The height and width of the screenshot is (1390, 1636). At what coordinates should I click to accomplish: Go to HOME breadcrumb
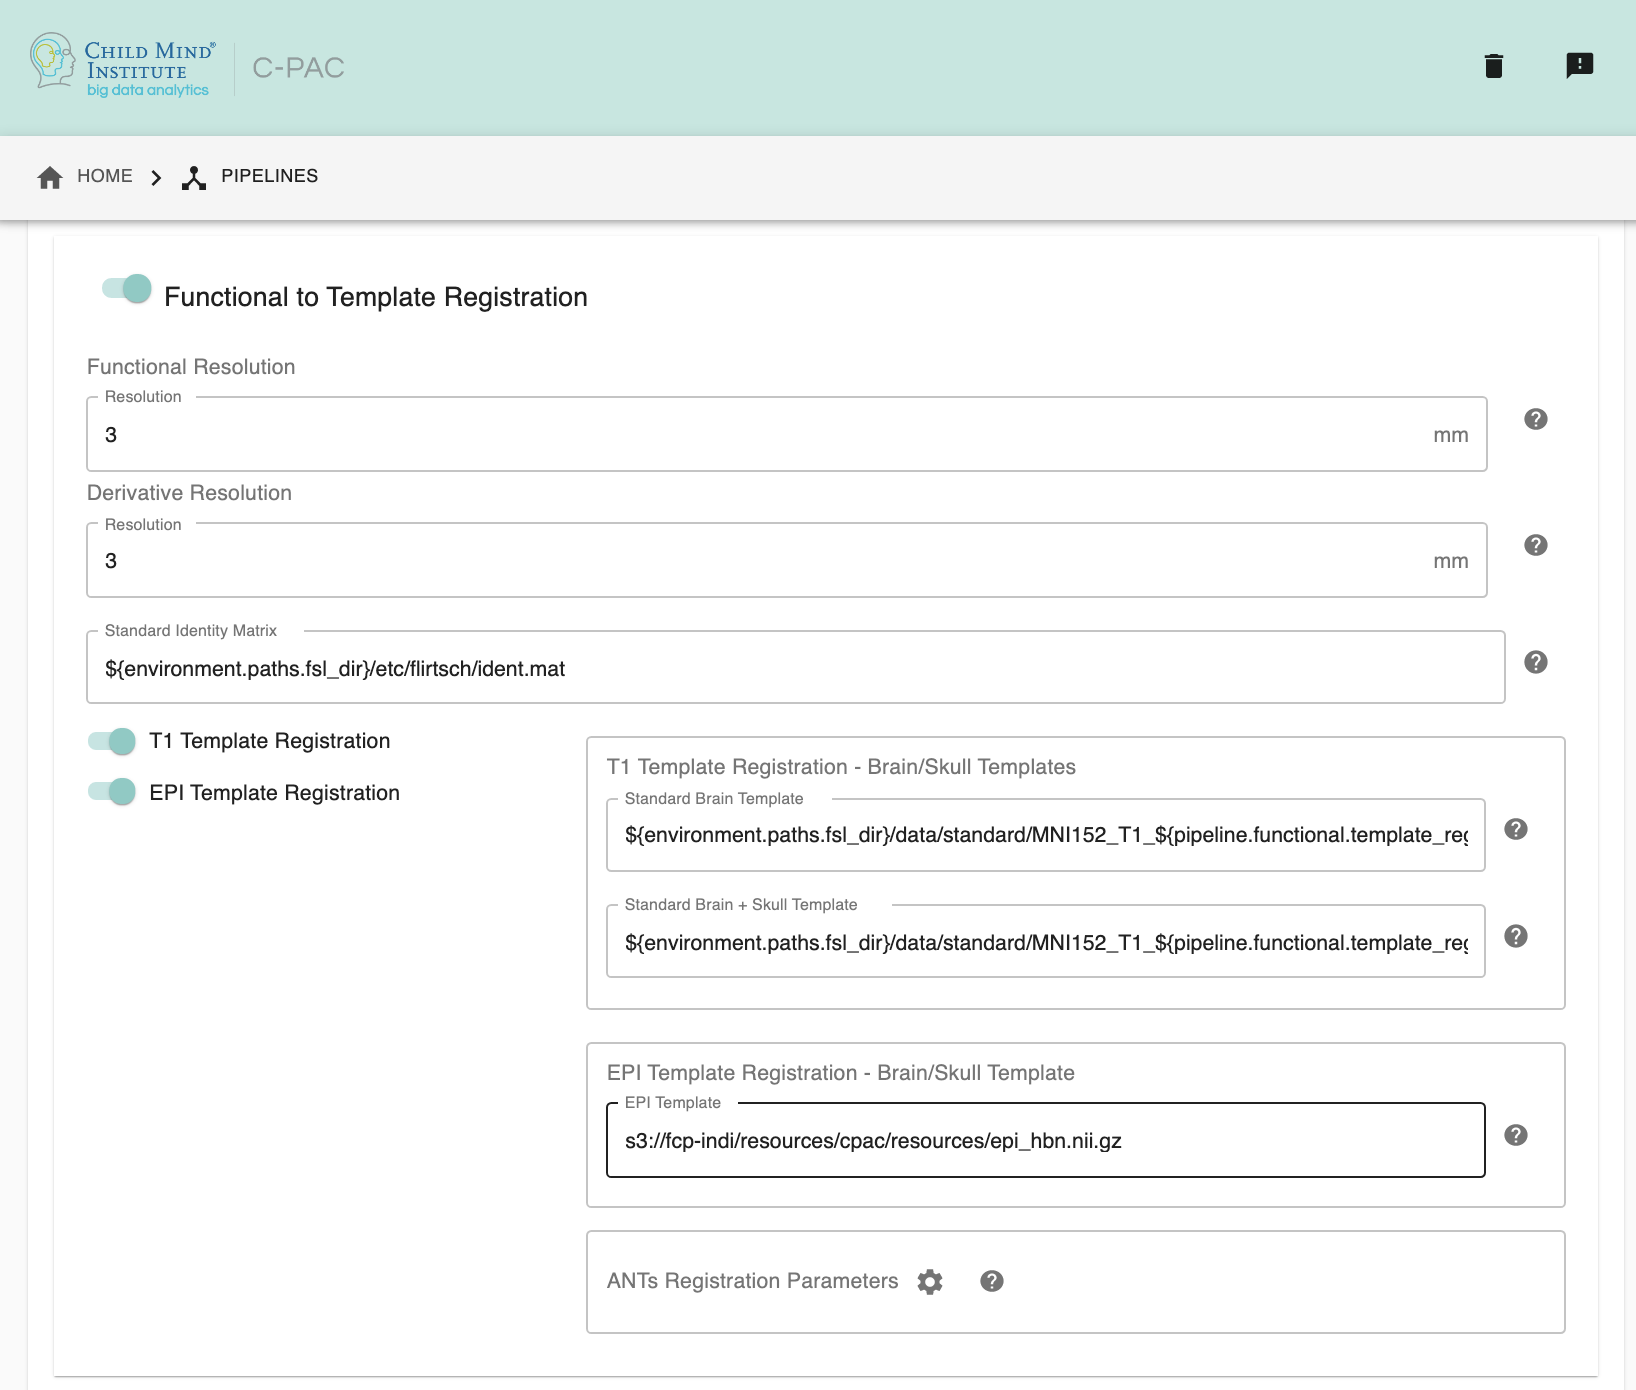(x=85, y=177)
